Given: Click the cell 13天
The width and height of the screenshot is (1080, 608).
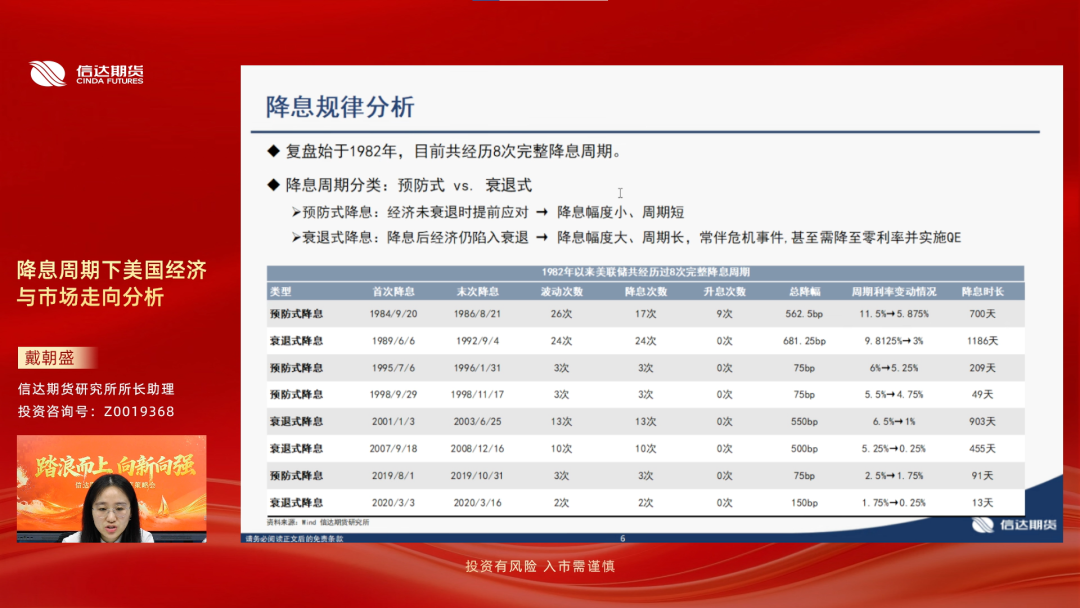Looking at the screenshot, I should [982, 503].
